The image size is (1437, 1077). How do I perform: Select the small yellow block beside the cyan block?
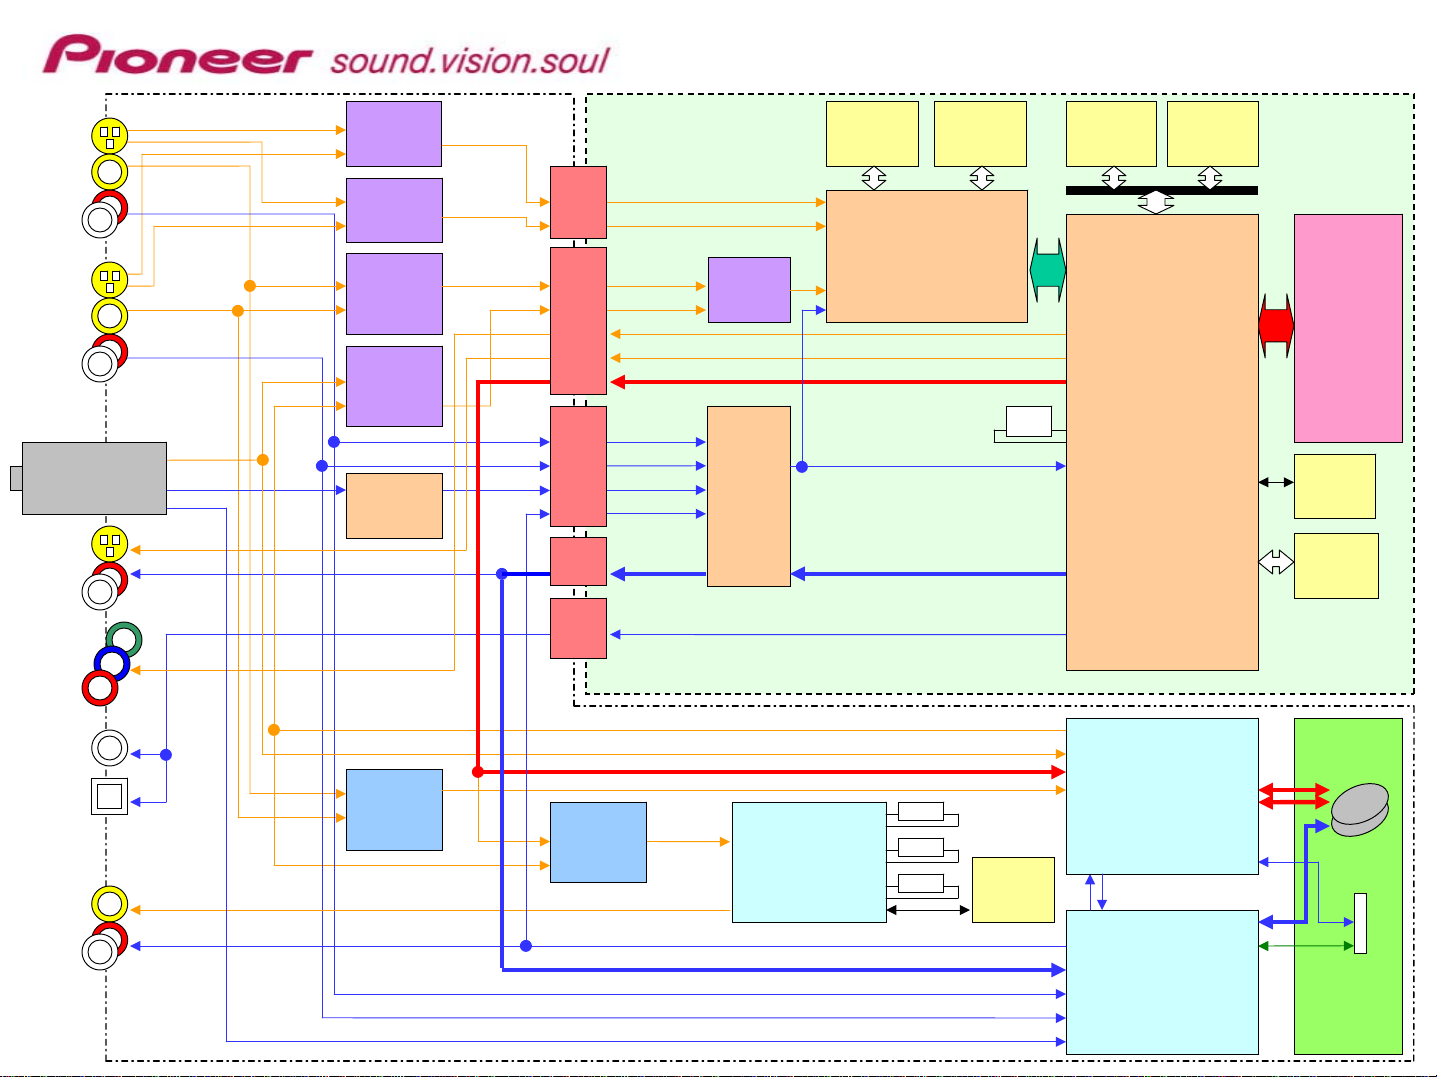(x=1013, y=890)
